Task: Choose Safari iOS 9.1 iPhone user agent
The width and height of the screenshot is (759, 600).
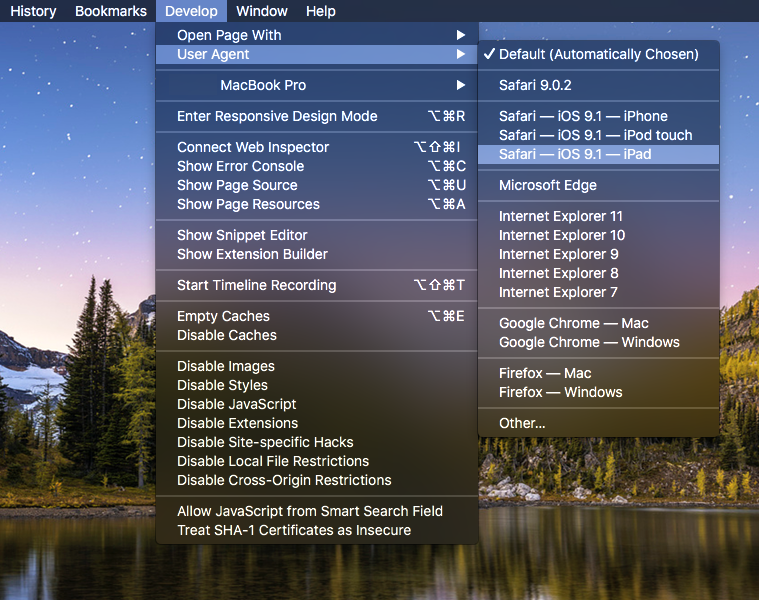Action: pyautogui.click(x=598, y=116)
